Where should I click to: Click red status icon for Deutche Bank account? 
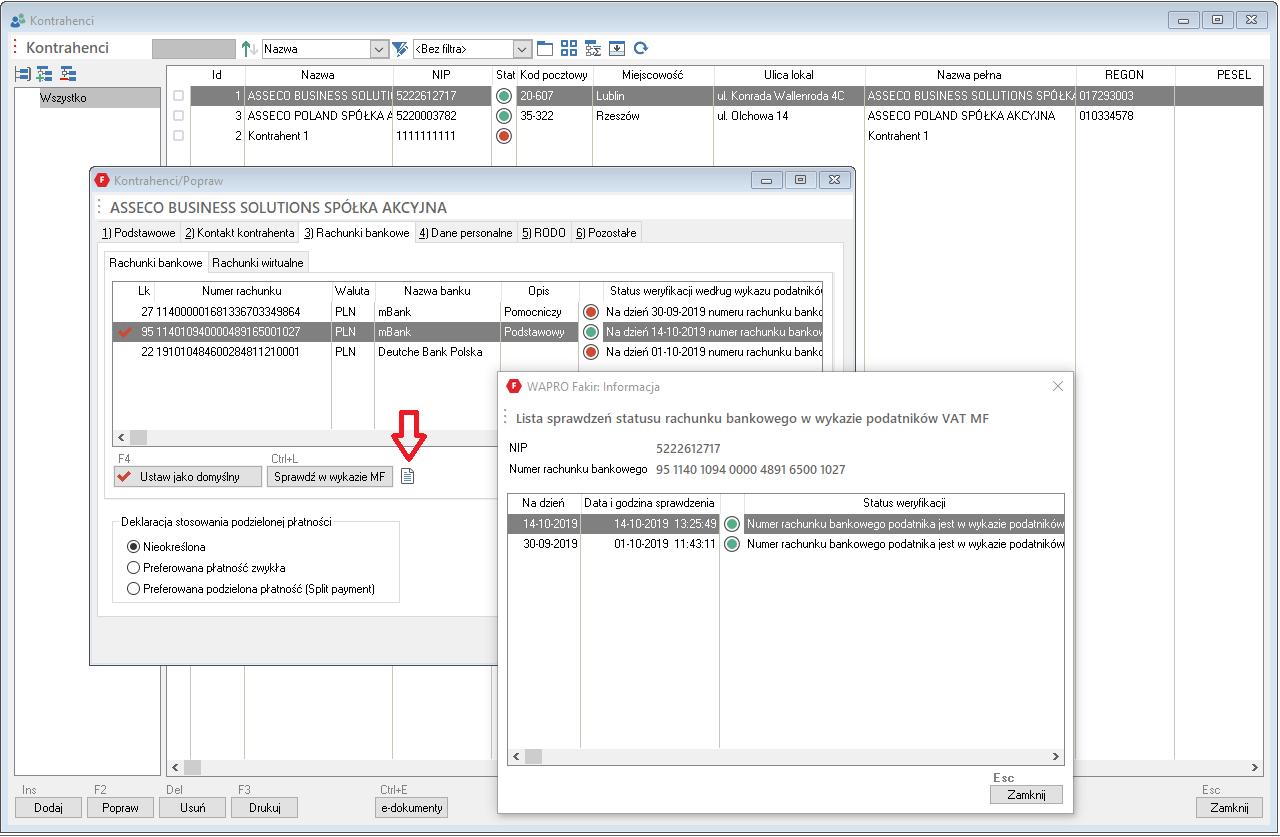coord(591,352)
